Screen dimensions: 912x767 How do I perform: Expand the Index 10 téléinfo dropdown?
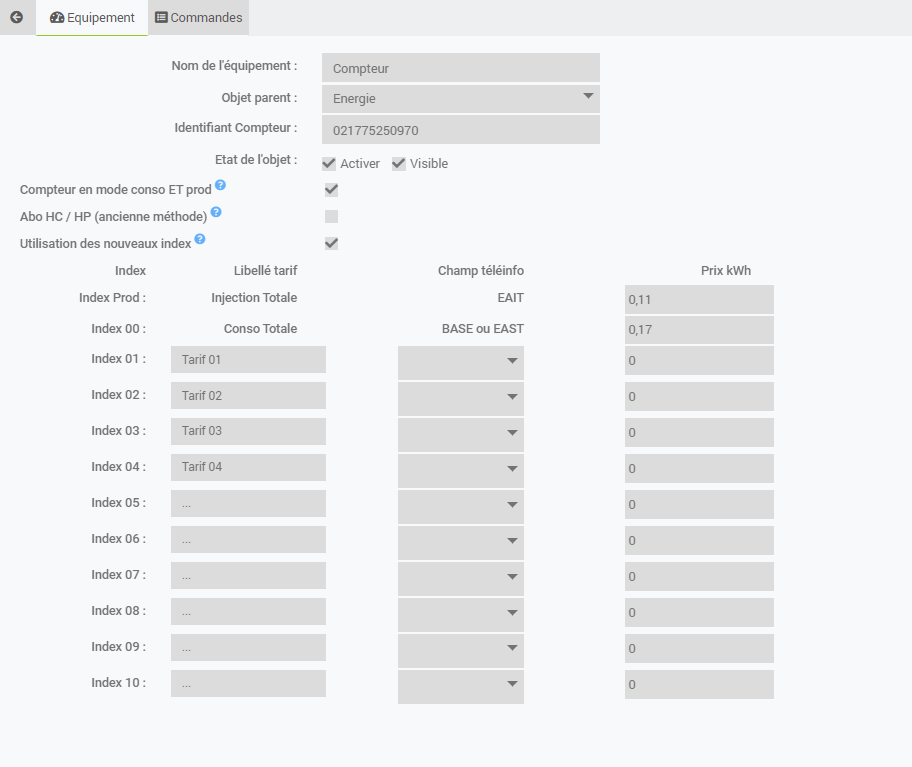pos(461,686)
